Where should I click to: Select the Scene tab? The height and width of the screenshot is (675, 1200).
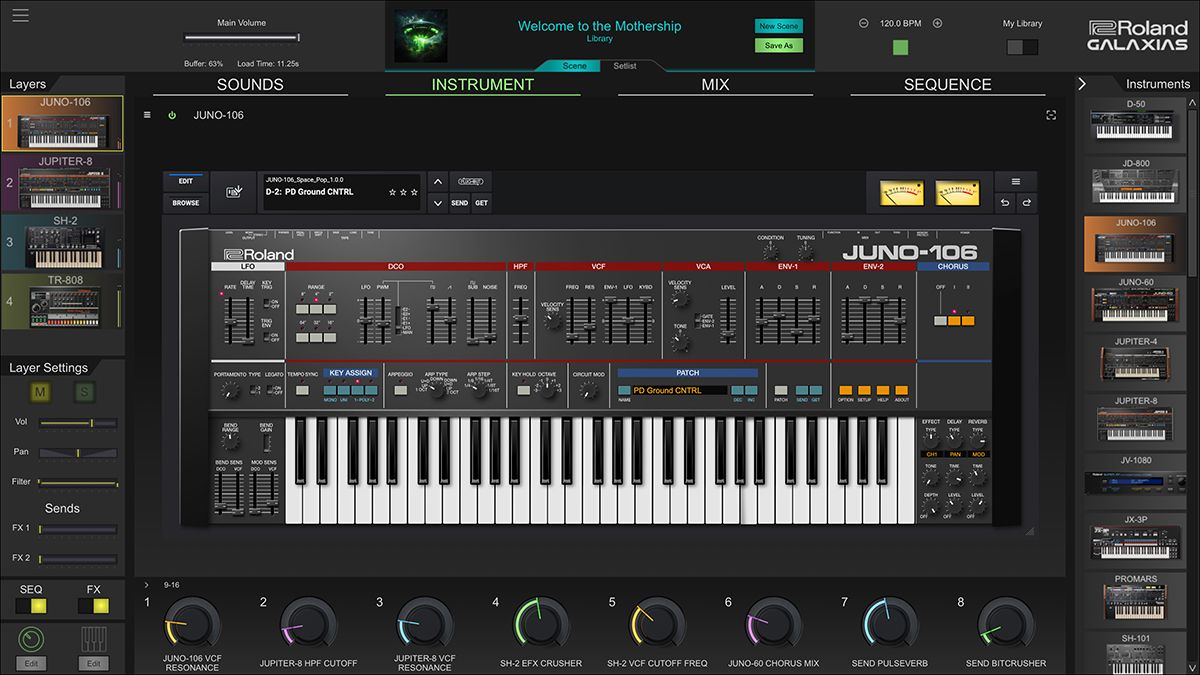(x=575, y=65)
